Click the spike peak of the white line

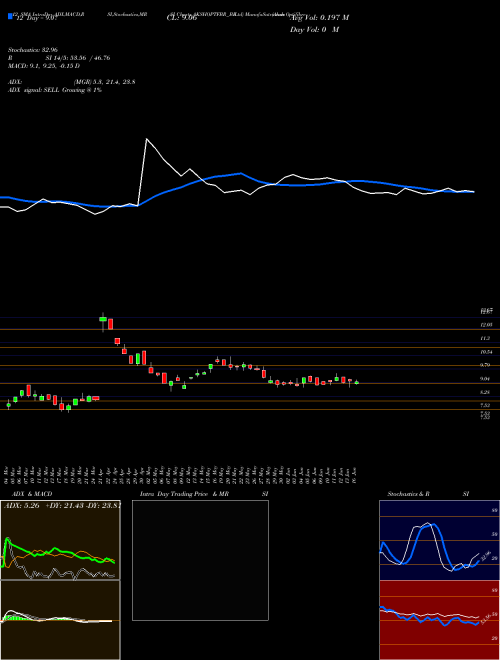tap(146, 139)
